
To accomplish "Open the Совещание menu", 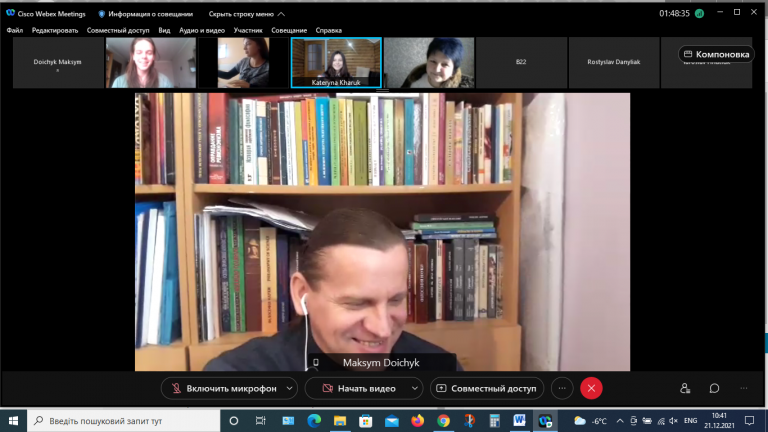I will [289, 30].
